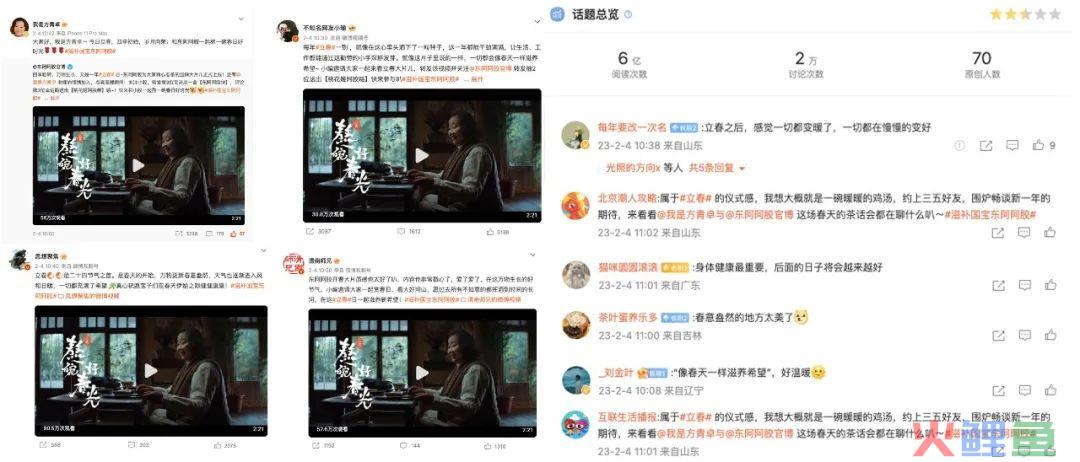Play the video in the bottom-left post
Screen dimensions: 1080x462
[x=151, y=370]
